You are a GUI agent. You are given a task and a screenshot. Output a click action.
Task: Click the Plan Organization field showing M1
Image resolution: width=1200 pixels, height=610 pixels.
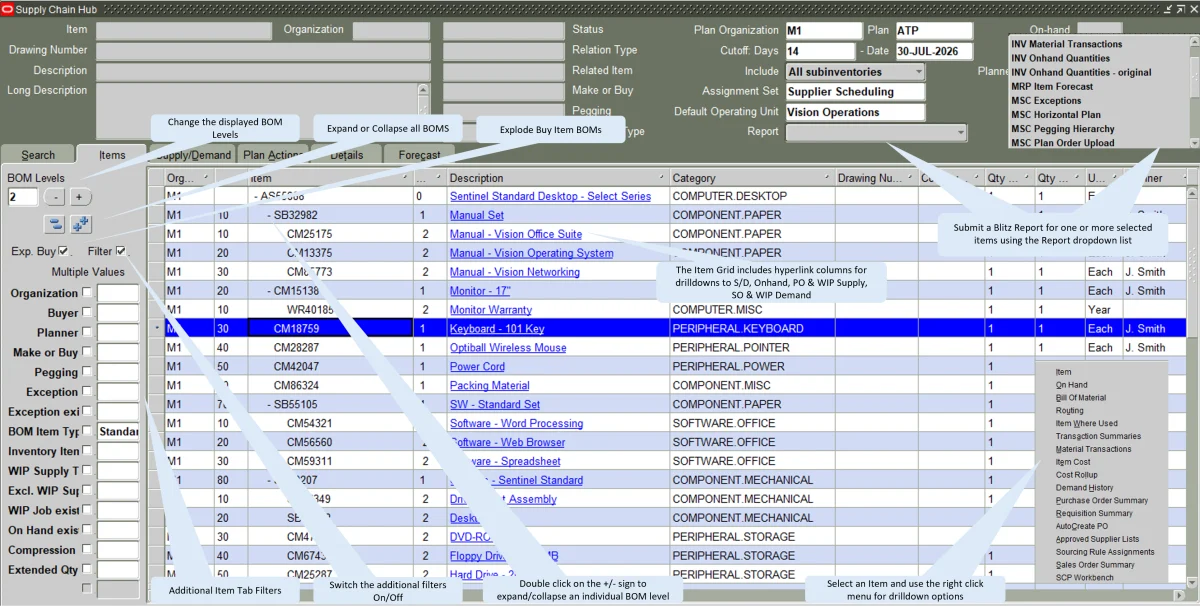click(x=823, y=31)
